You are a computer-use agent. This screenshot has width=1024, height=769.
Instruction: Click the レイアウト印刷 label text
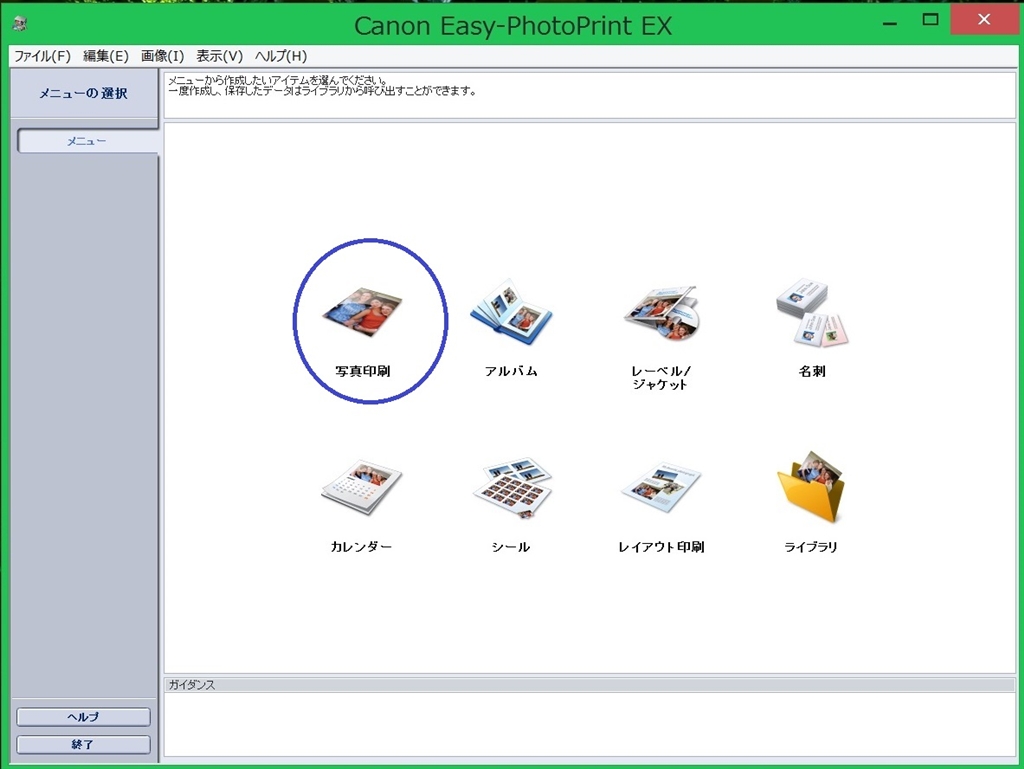pos(661,546)
